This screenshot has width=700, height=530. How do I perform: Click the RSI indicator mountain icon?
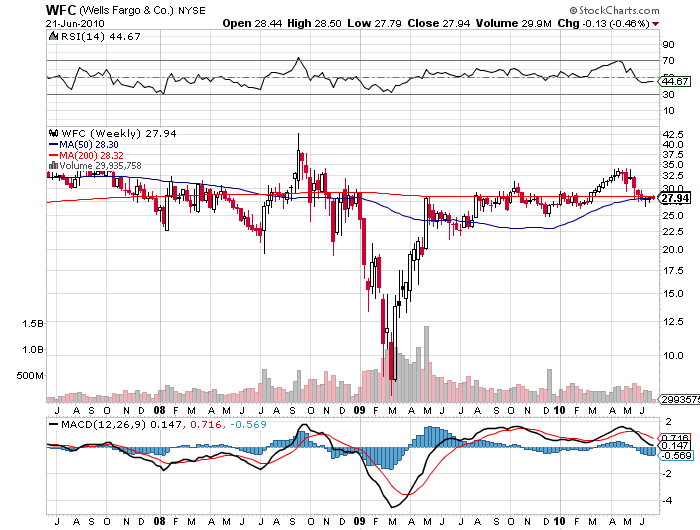point(53,37)
